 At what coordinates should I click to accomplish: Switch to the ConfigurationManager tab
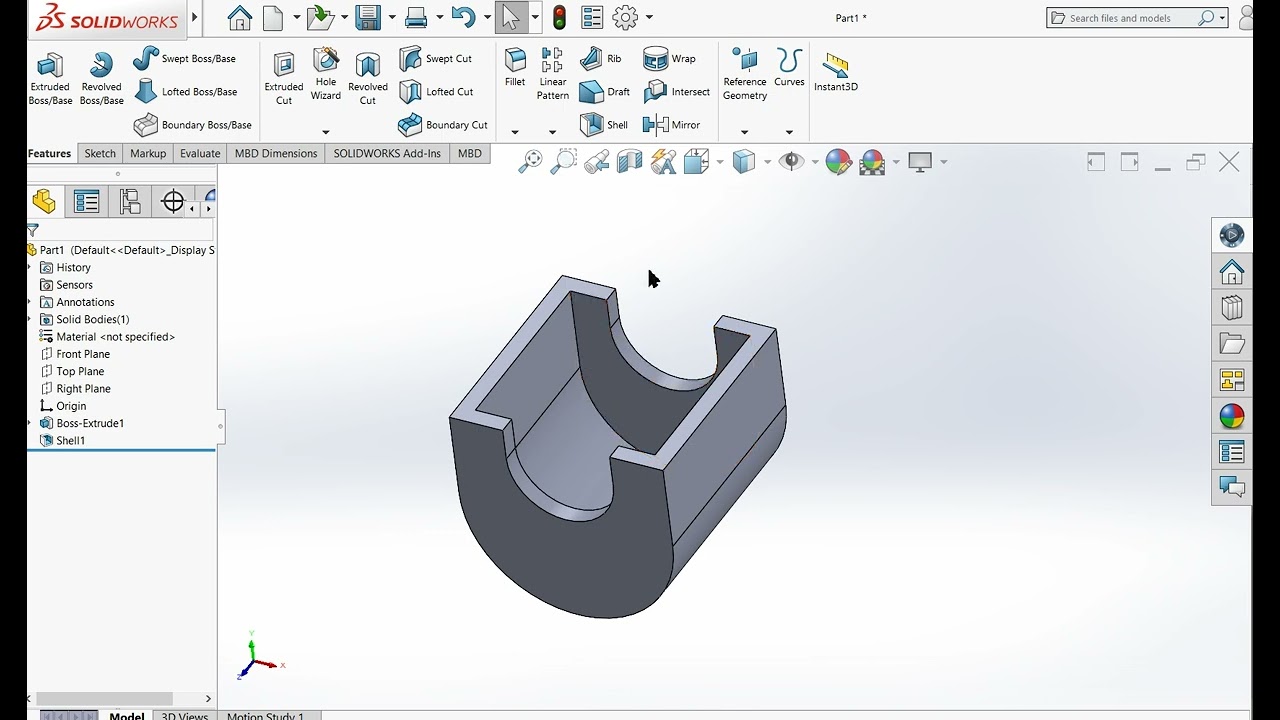130,202
